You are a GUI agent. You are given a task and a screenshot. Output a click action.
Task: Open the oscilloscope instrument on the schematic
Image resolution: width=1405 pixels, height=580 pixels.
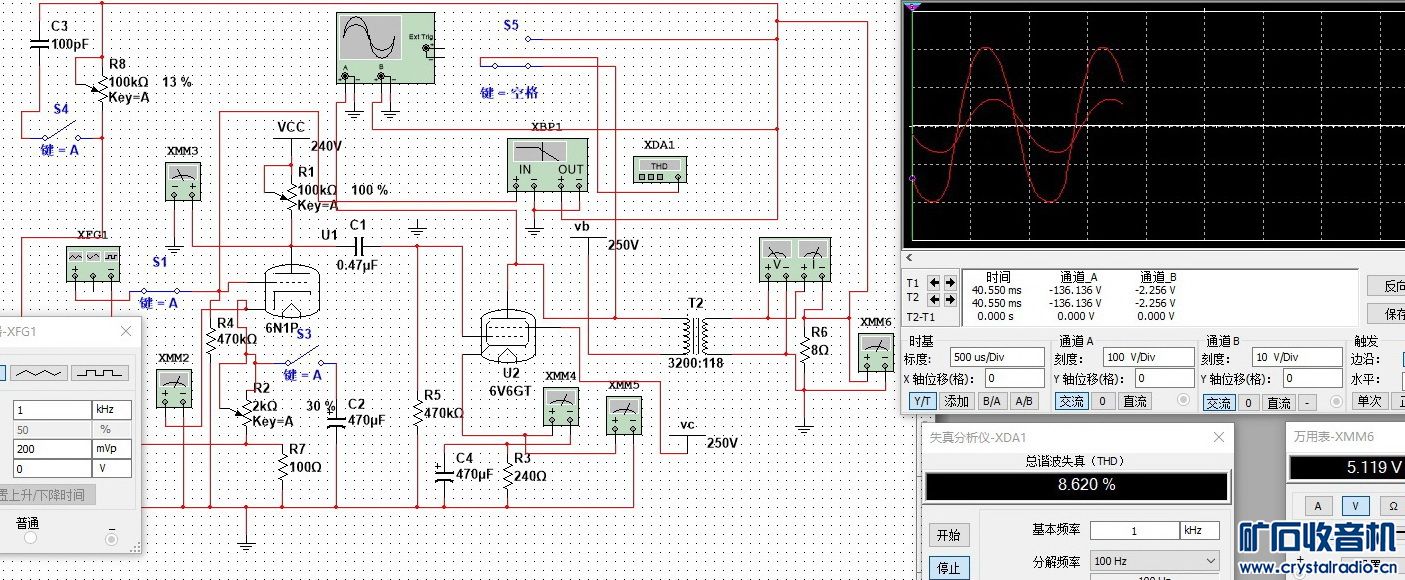[x=385, y=48]
